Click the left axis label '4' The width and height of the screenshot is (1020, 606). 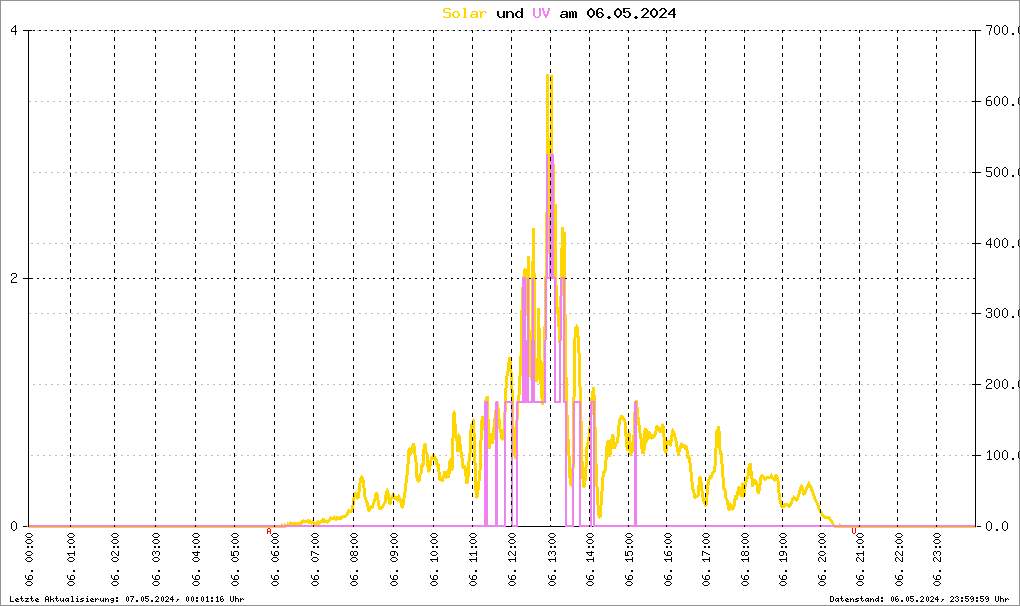14,31
